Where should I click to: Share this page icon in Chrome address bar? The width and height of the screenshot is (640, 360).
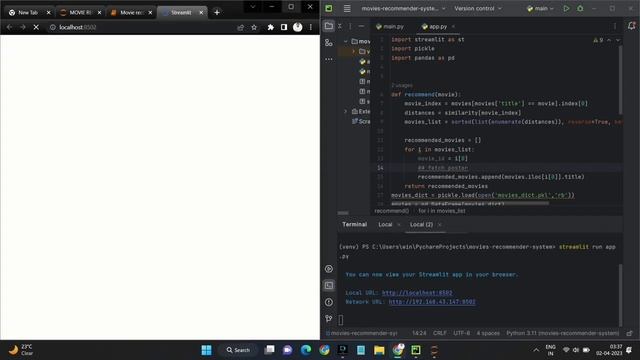240,27
